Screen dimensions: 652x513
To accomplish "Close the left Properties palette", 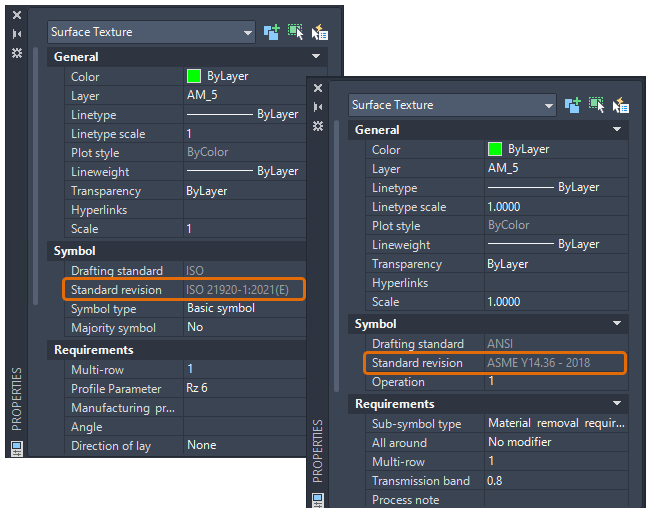I will tap(17, 15).
